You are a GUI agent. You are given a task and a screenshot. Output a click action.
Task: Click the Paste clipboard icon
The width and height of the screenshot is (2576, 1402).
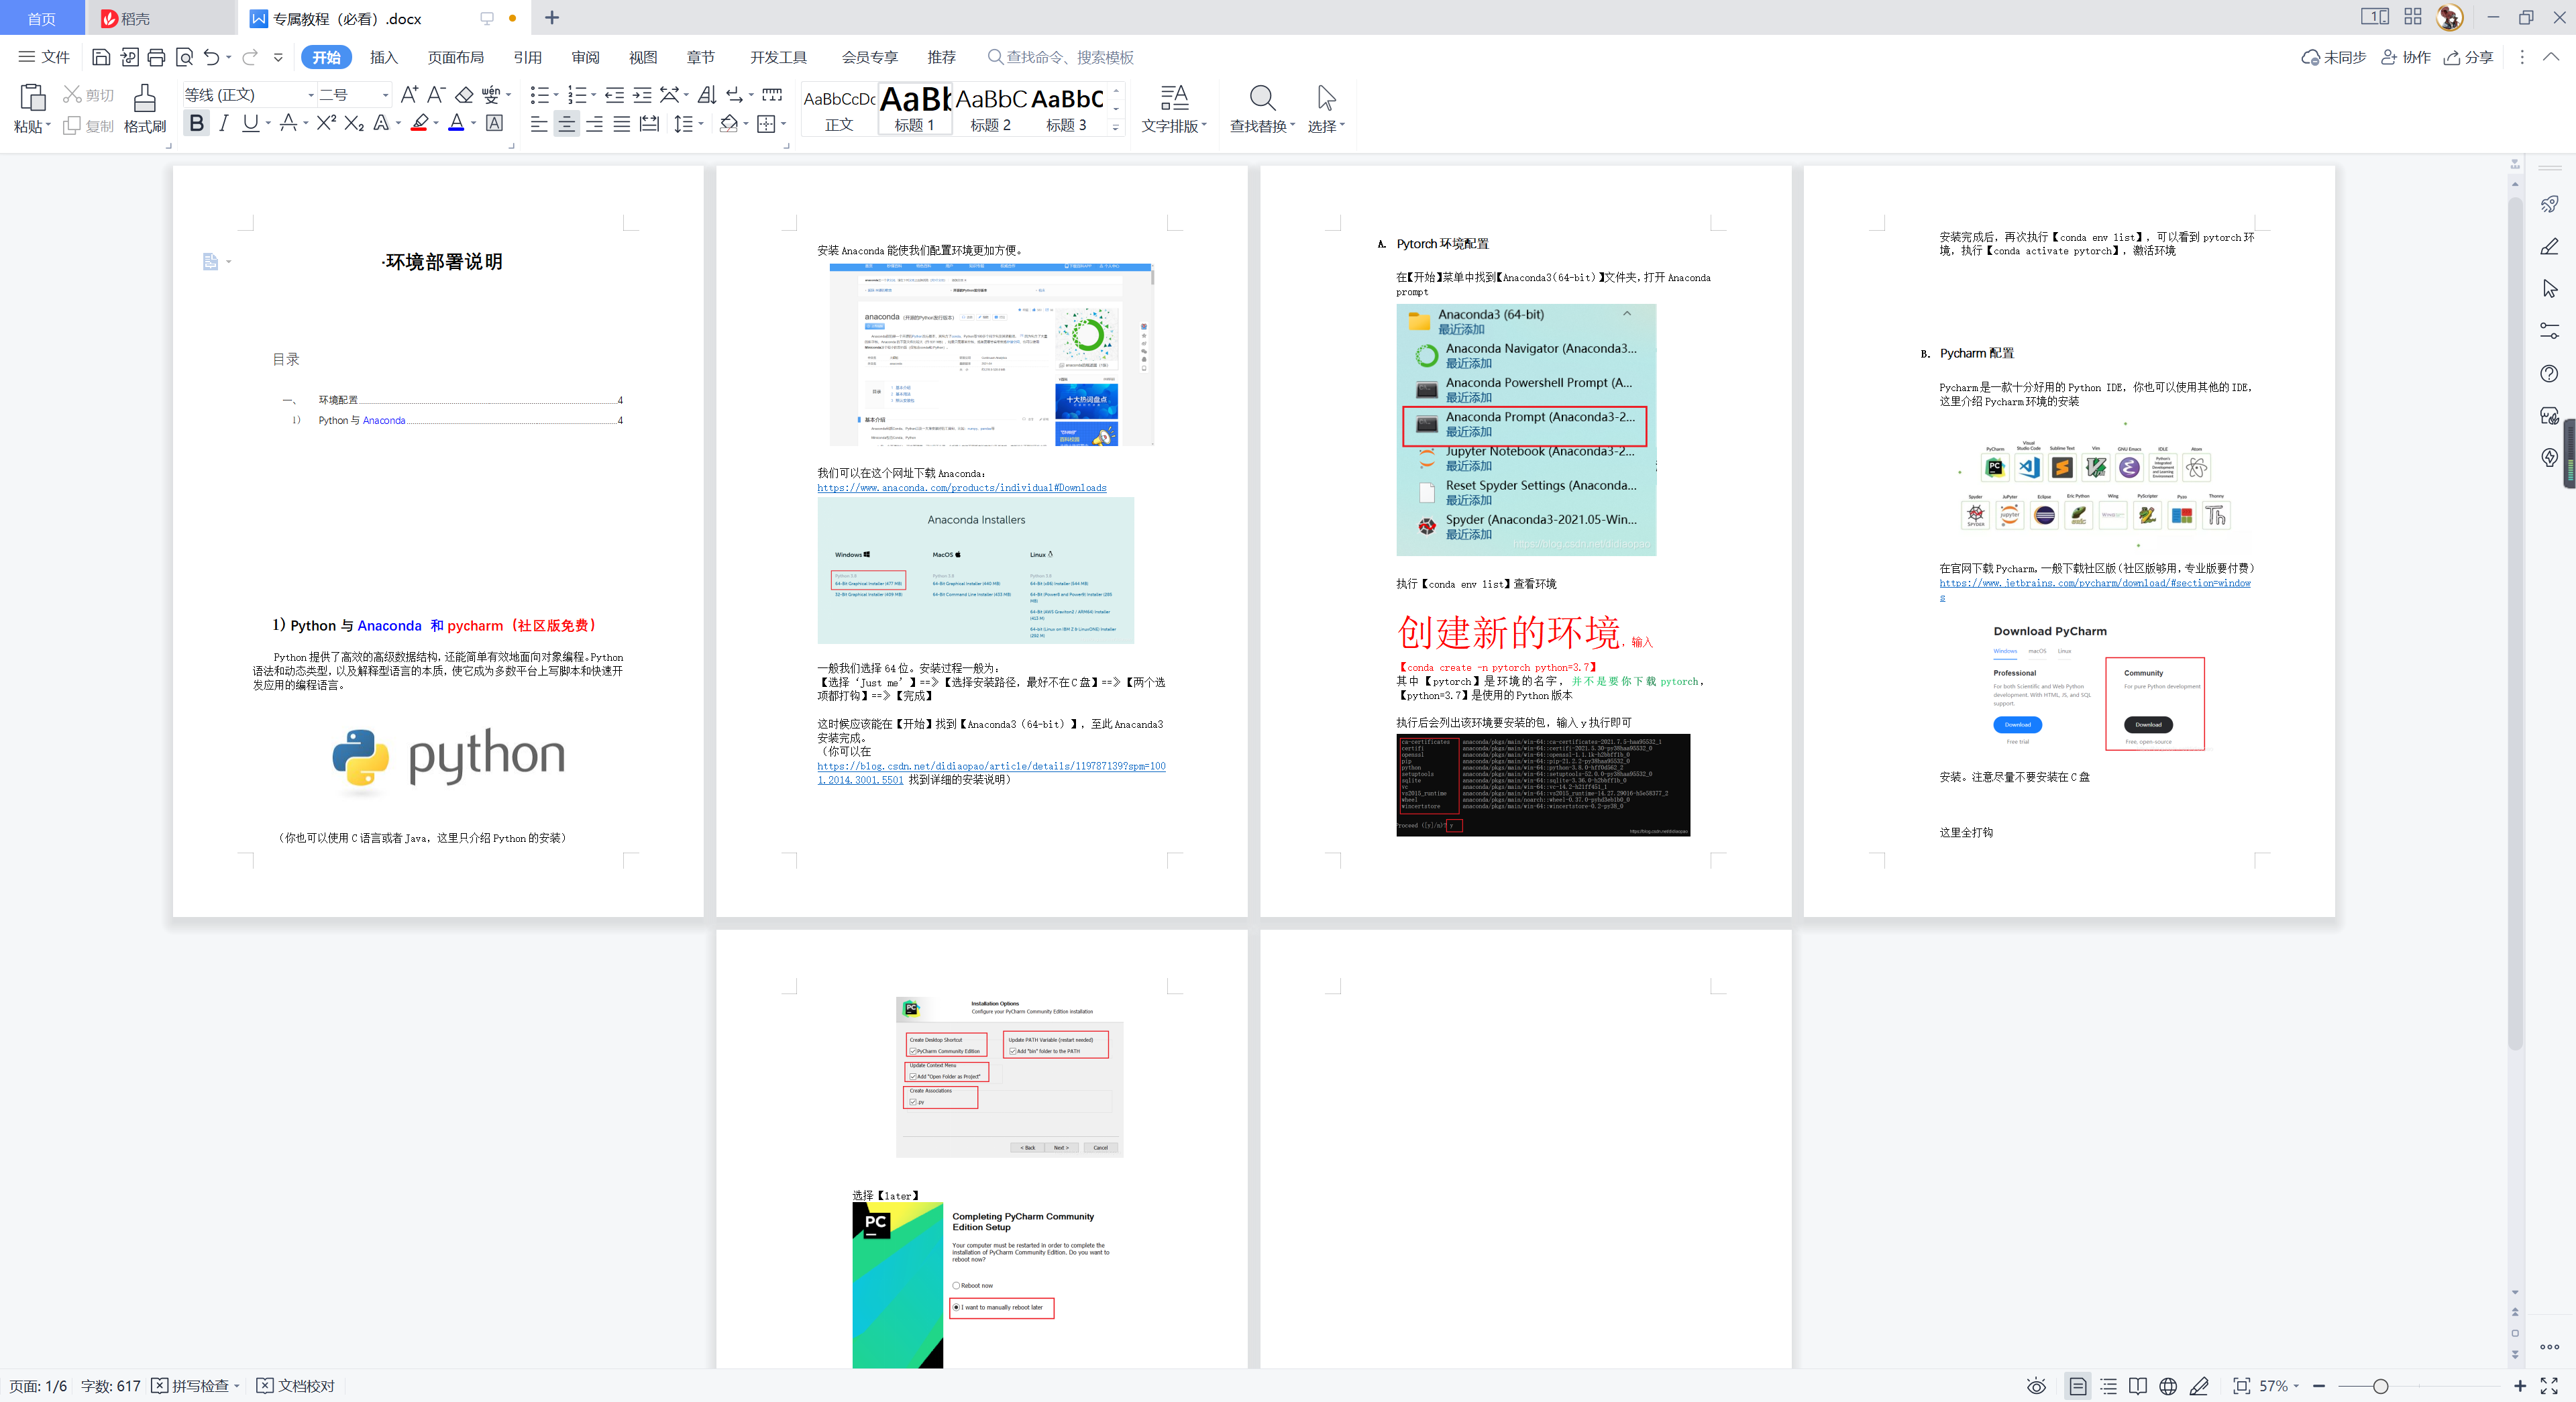32,98
